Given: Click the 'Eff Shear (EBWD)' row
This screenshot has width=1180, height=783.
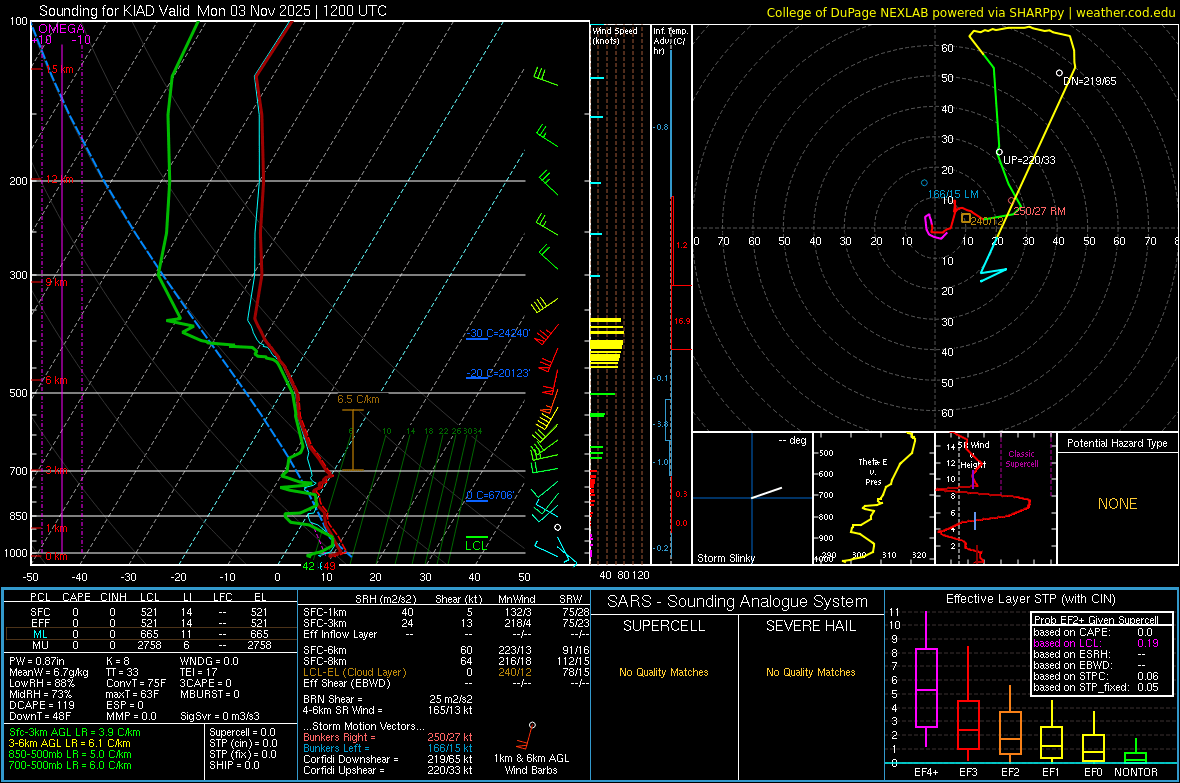Looking at the screenshot, I should pos(446,683).
